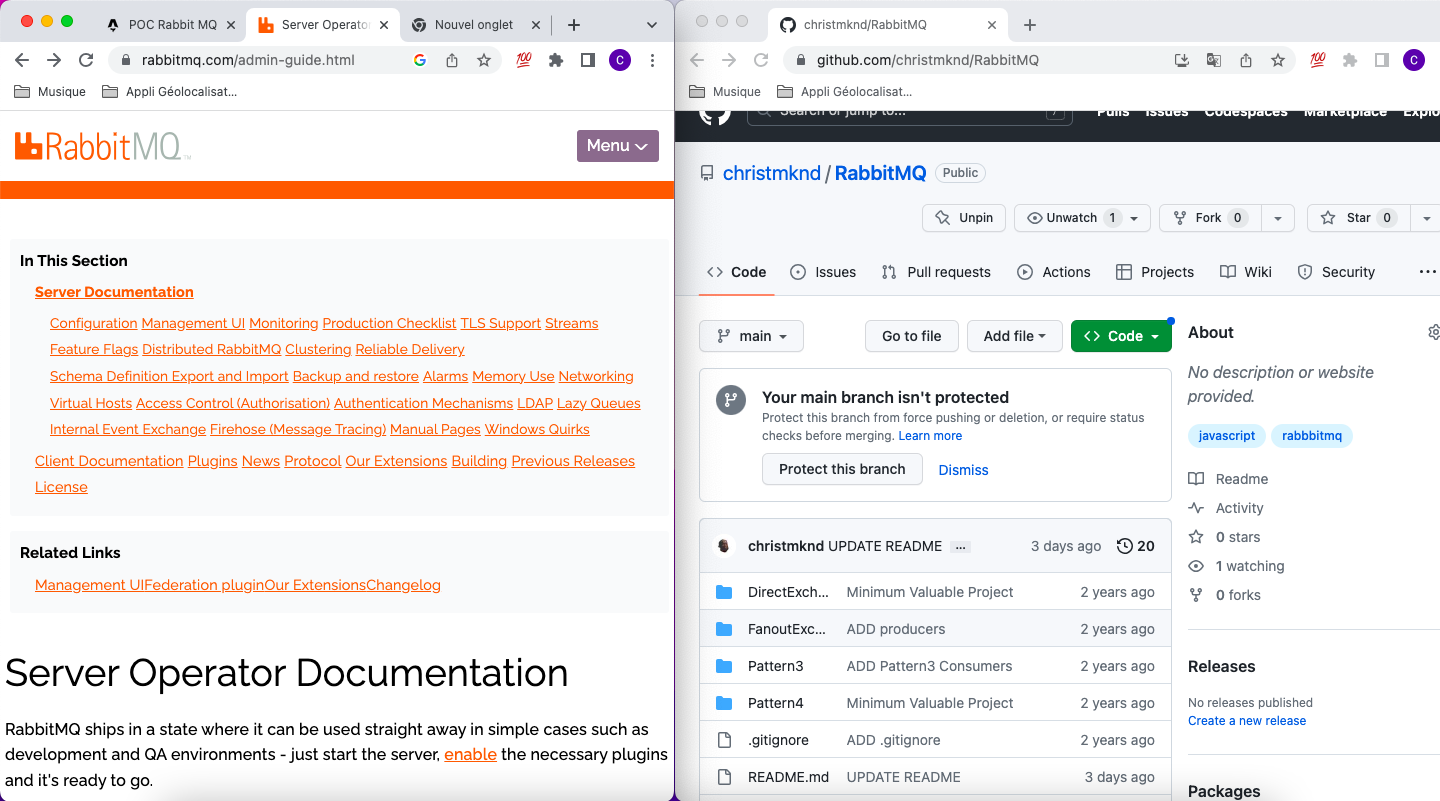The height and width of the screenshot is (801, 1440).
Task: Click Unpin button
Action: click(964, 218)
